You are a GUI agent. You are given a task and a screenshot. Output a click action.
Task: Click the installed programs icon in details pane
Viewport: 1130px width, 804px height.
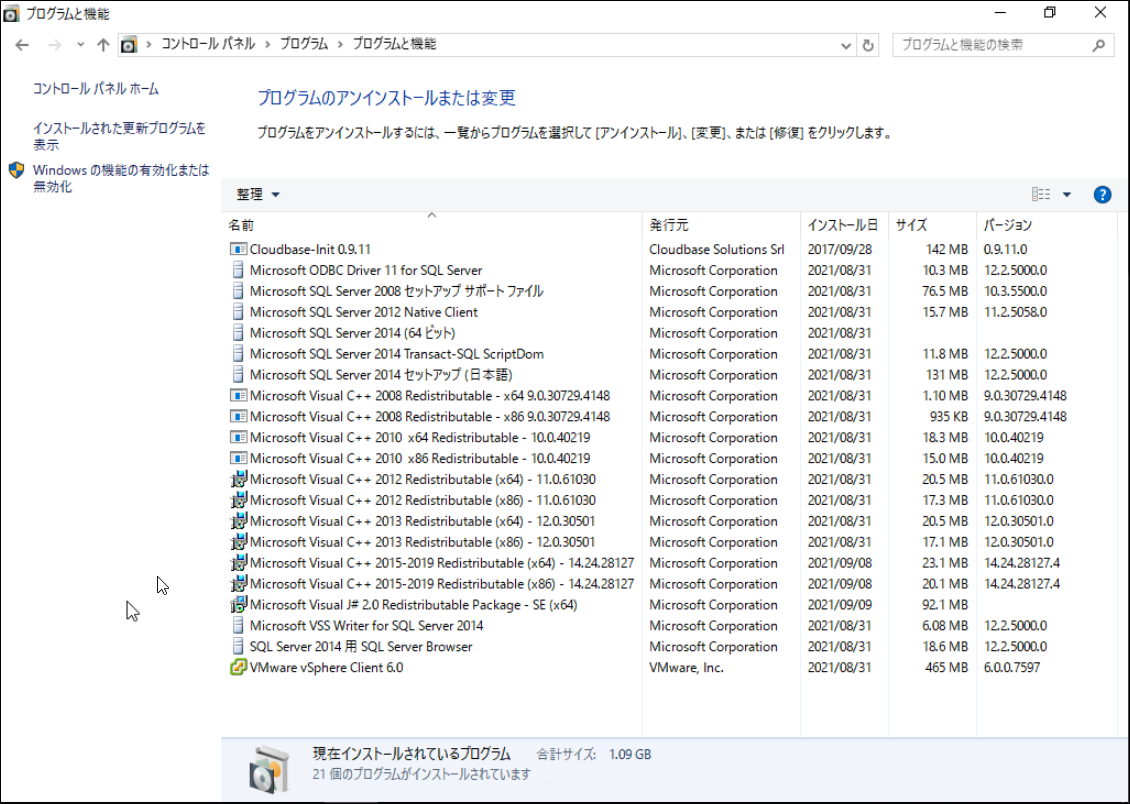[x=269, y=769]
